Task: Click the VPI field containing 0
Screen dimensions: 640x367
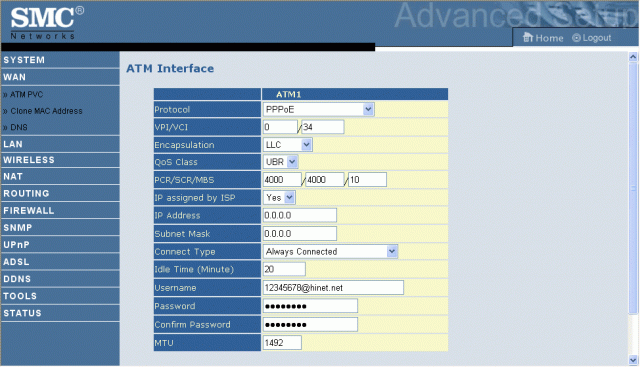Action: pyautogui.click(x=280, y=127)
